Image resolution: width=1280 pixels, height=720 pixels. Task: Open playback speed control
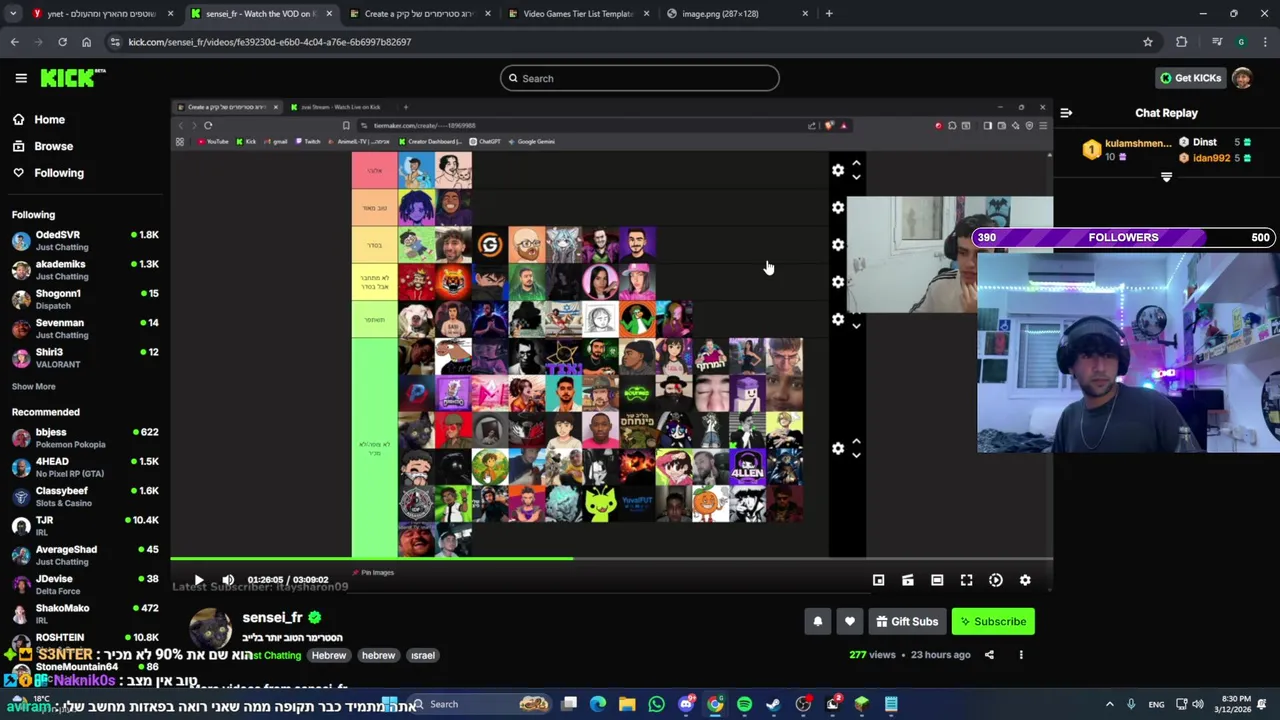pos(996,580)
